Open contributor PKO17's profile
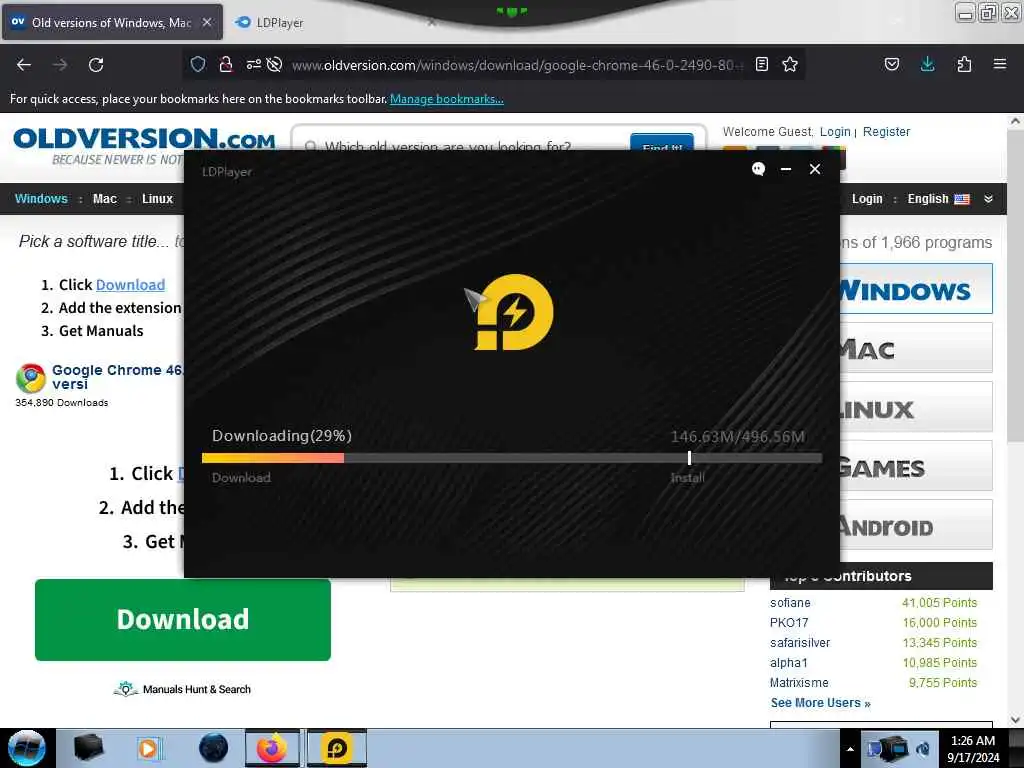 tap(789, 623)
